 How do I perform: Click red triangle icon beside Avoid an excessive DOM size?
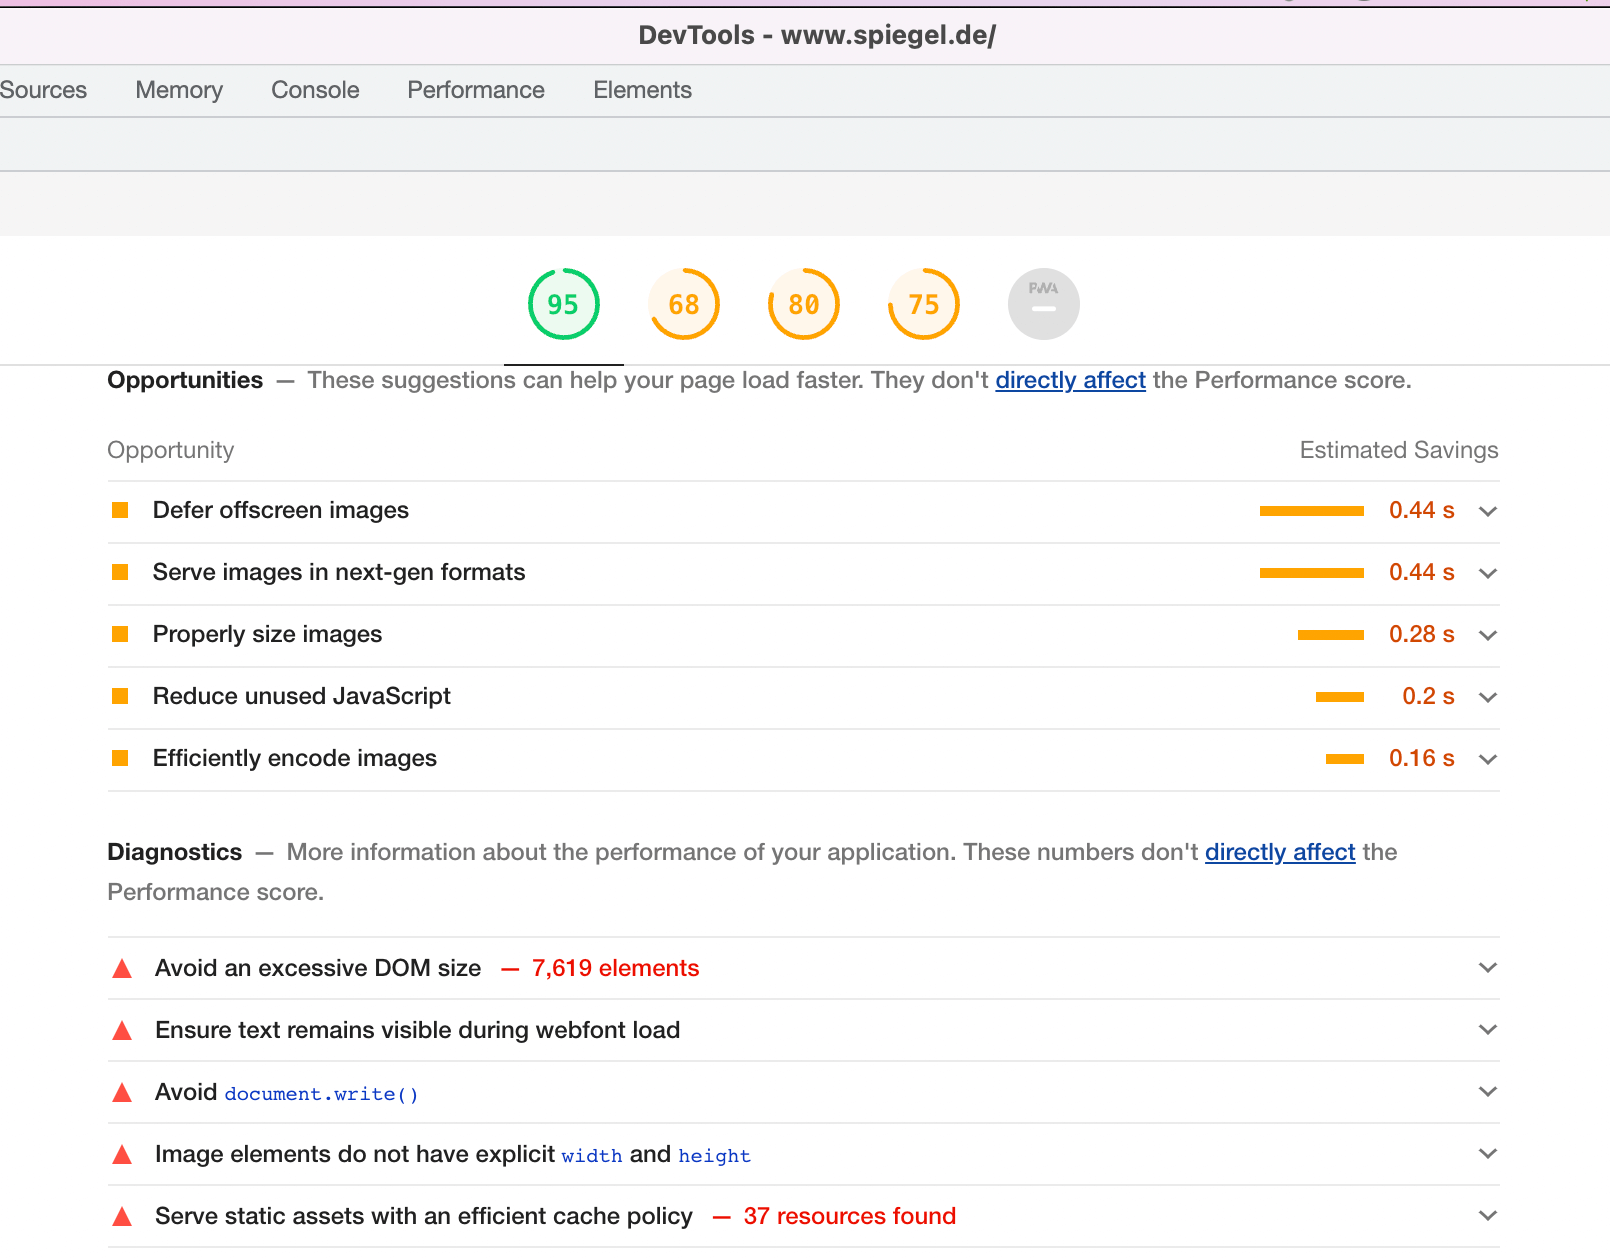click(x=122, y=968)
